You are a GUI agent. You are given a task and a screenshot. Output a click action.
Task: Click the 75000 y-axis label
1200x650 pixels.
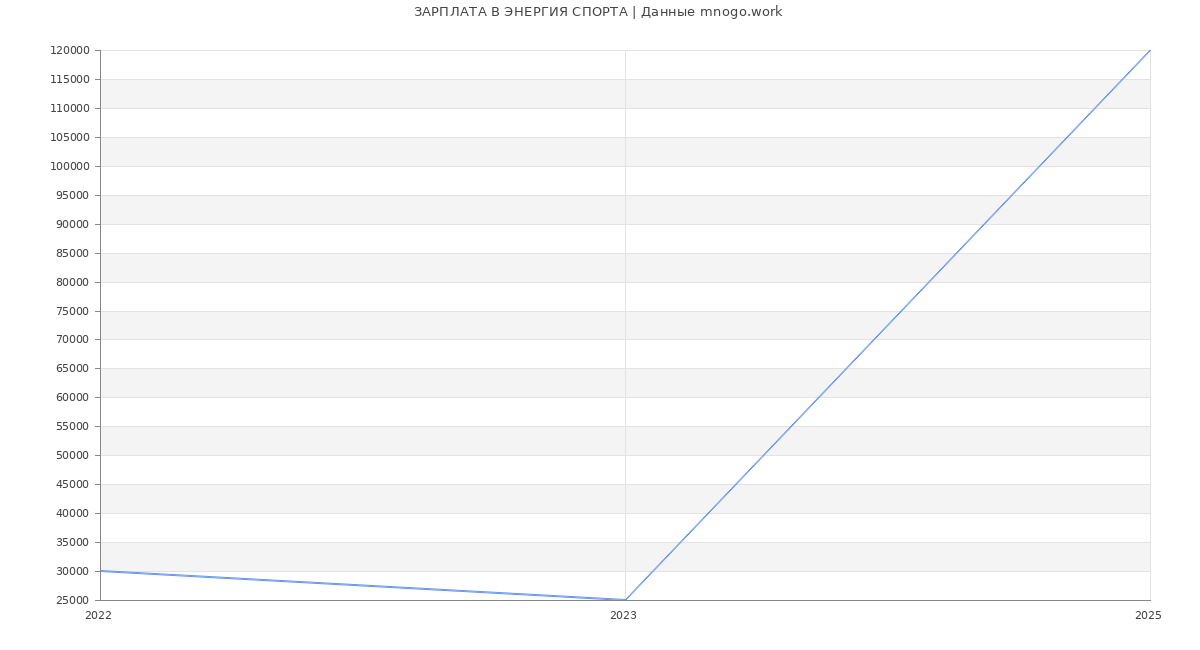[x=73, y=312]
